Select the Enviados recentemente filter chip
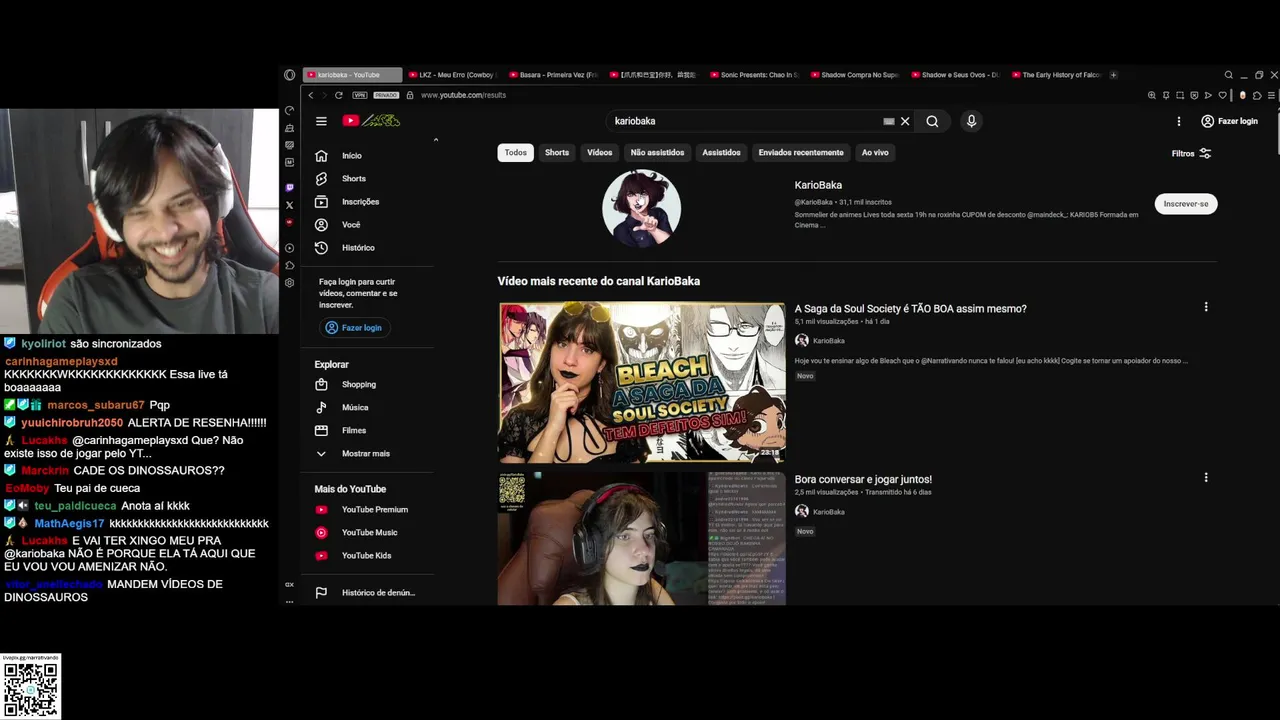Image resolution: width=1280 pixels, height=720 pixels. (801, 153)
